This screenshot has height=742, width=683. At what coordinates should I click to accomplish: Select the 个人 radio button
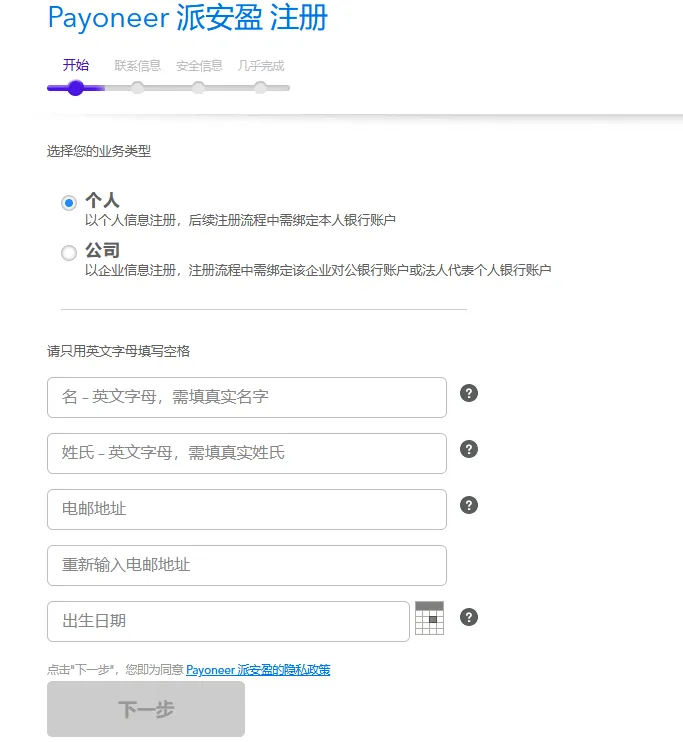click(x=69, y=203)
